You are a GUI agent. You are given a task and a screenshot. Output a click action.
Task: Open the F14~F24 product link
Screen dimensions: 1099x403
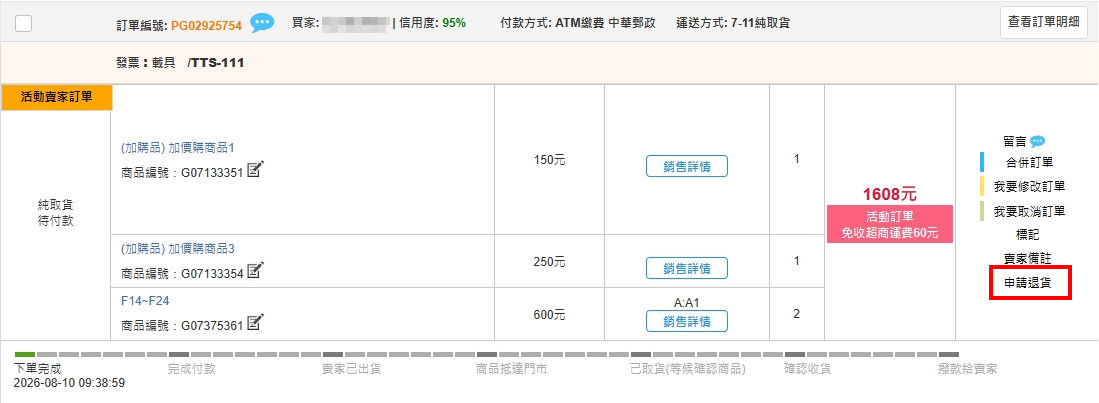pos(145,301)
